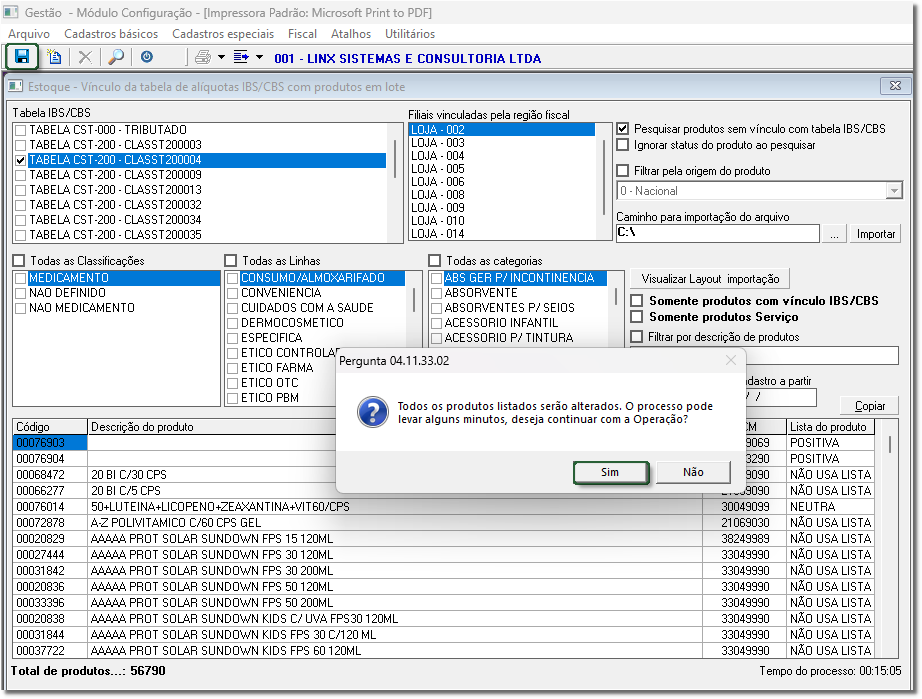
Task: Open the Fiscal menu
Action: point(302,34)
